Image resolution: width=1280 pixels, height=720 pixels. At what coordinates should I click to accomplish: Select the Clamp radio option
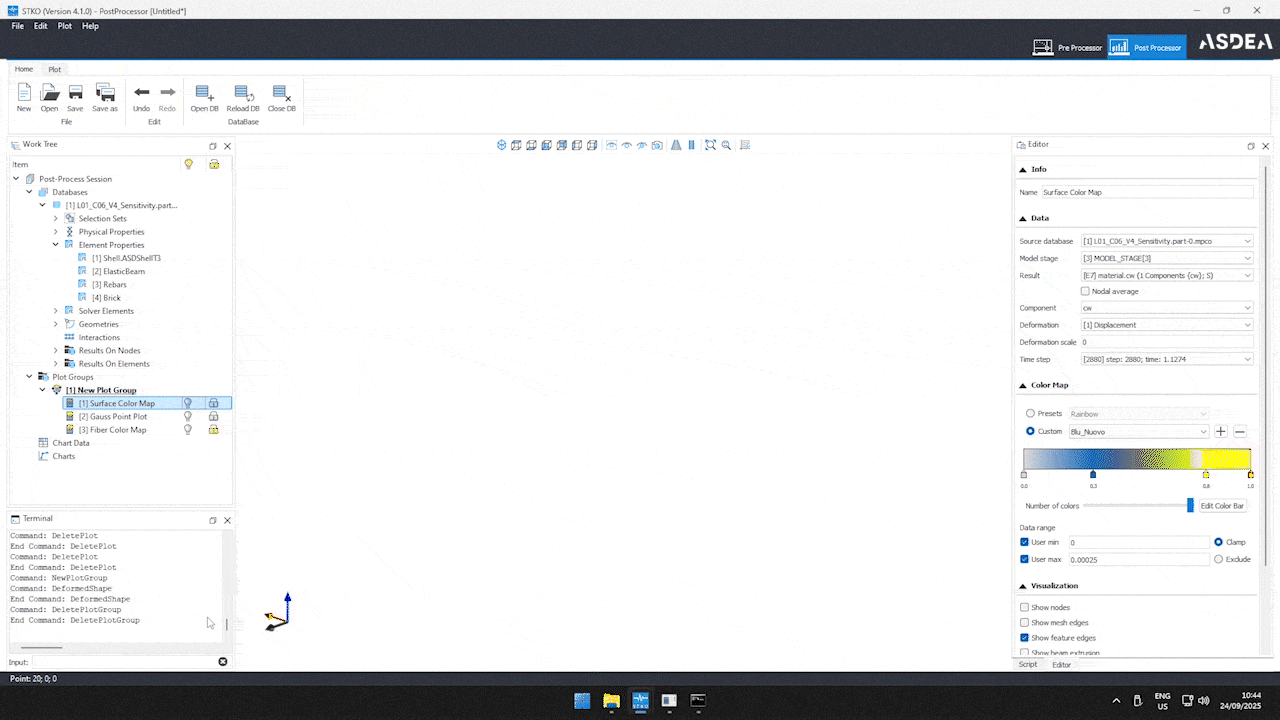1219,542
